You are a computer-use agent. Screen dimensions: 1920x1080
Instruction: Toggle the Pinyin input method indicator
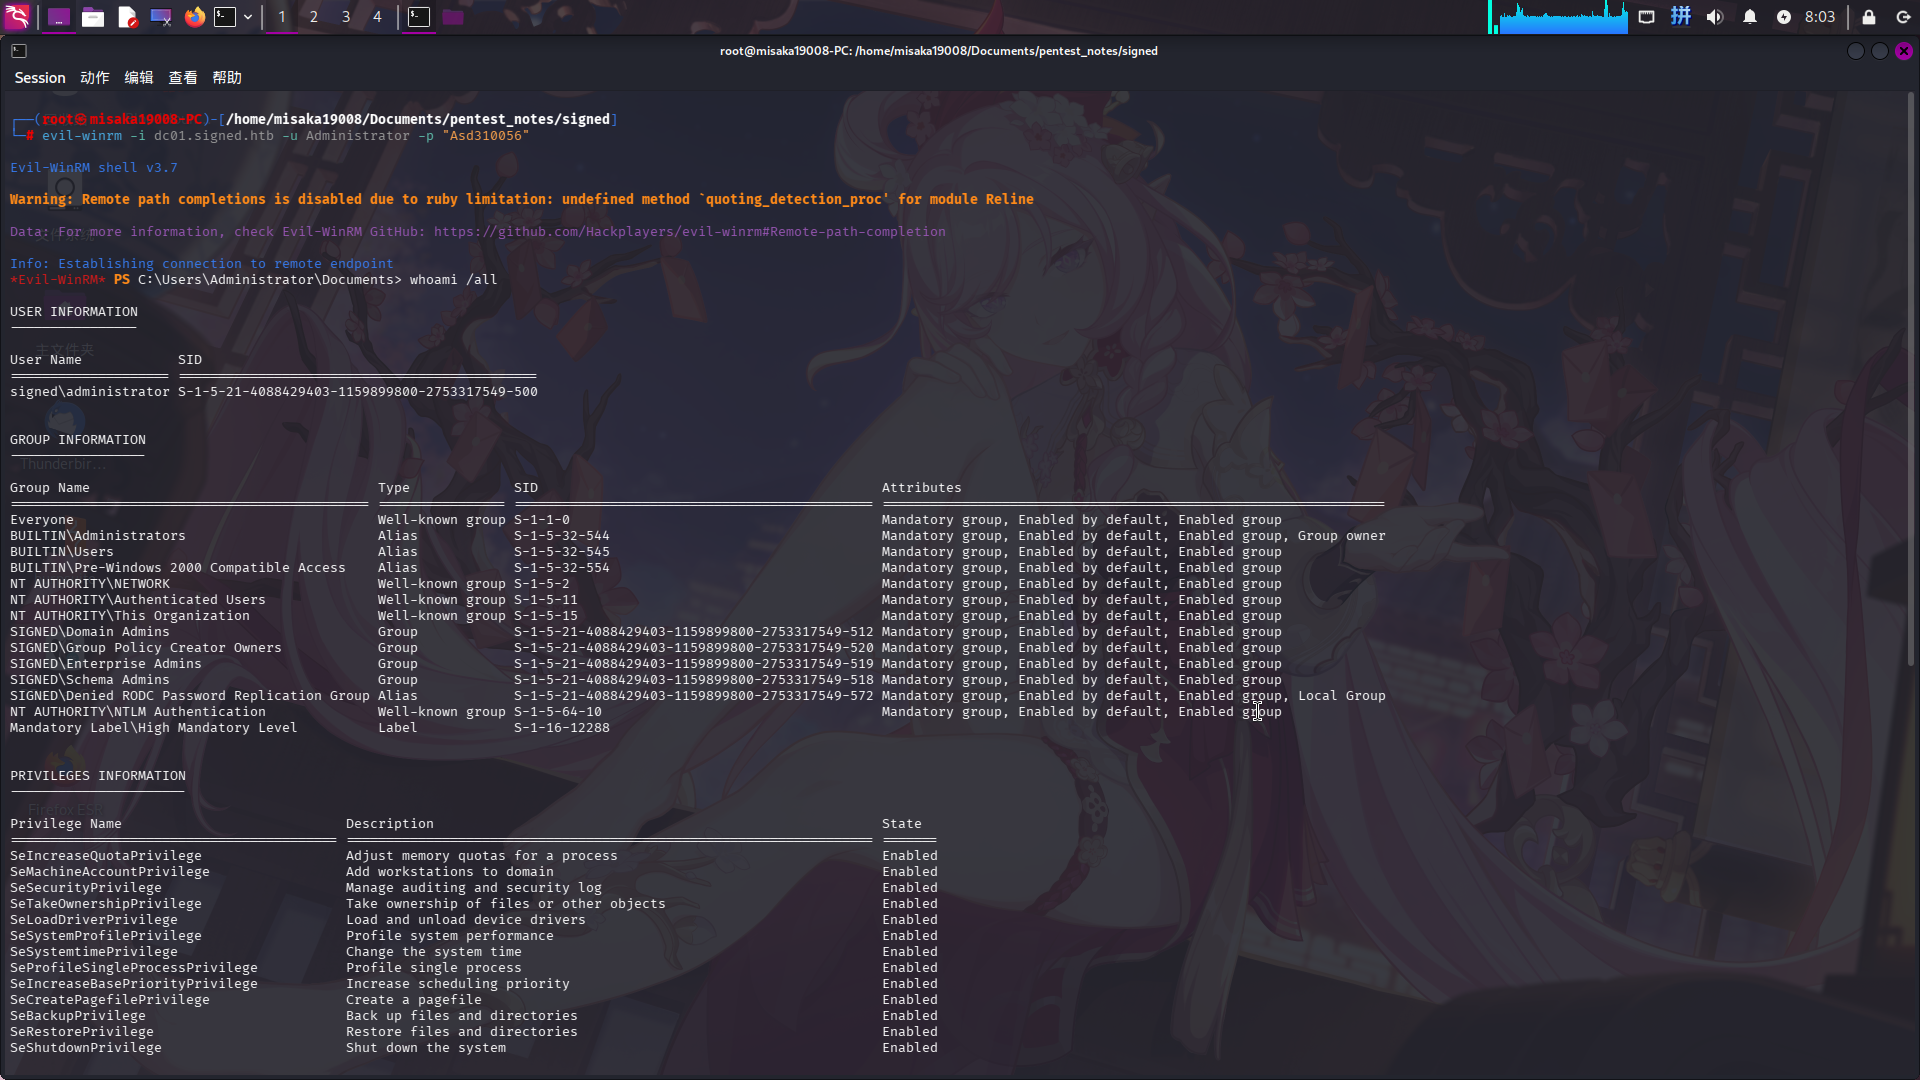pyautogui.click(x=1681, y=17)
